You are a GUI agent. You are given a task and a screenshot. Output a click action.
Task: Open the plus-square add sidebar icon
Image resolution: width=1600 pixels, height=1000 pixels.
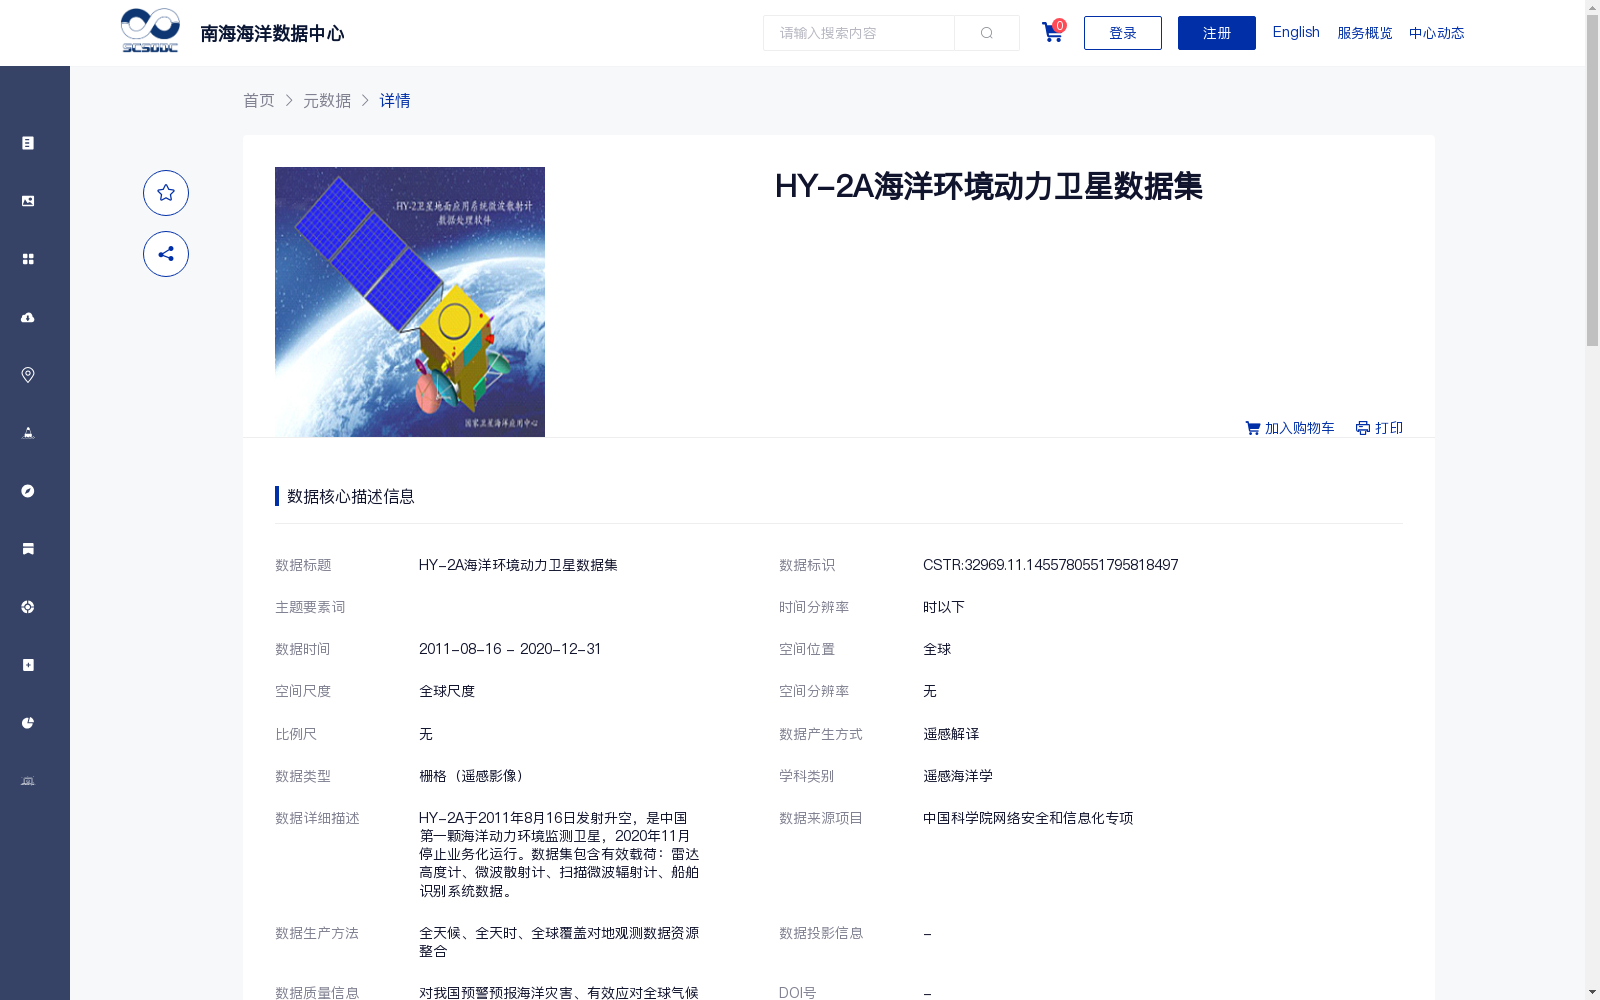pyautogui.click(x=28, y=665)
